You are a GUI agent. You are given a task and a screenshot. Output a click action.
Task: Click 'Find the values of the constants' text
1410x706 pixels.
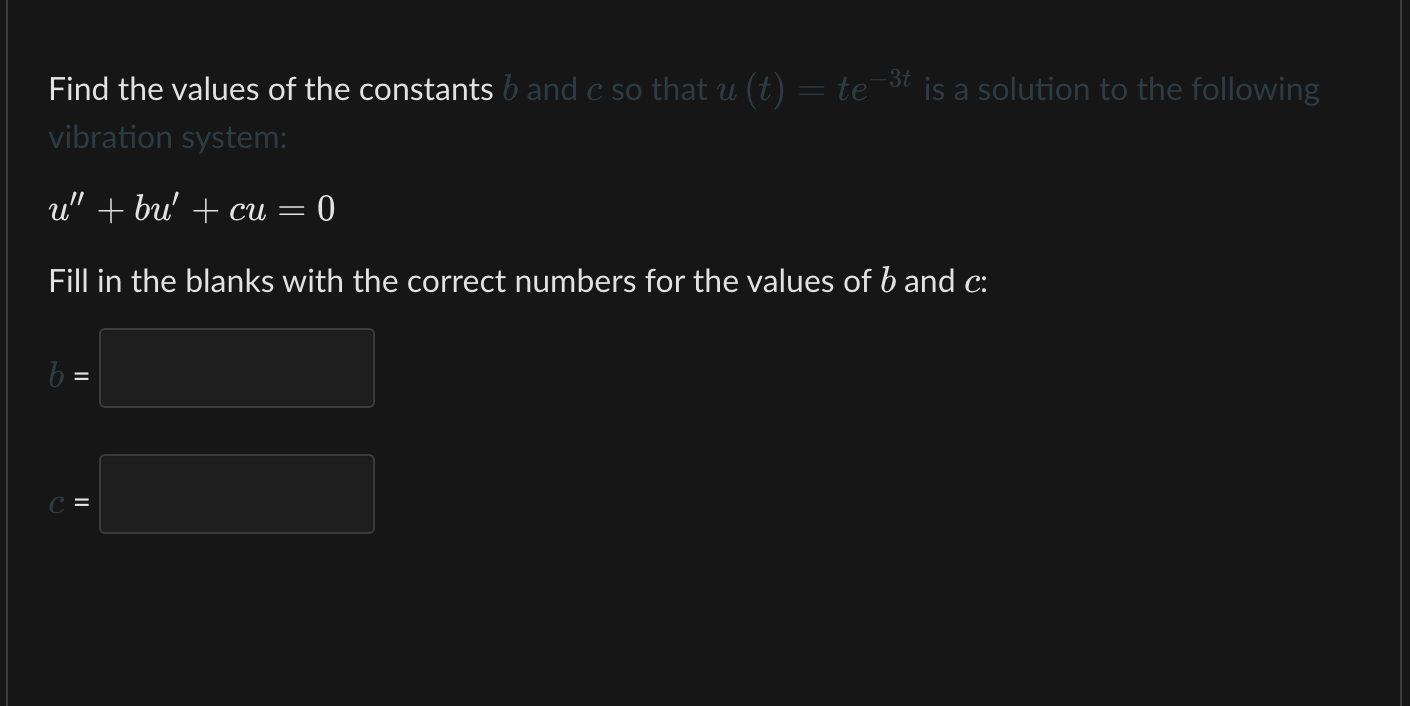271,89
